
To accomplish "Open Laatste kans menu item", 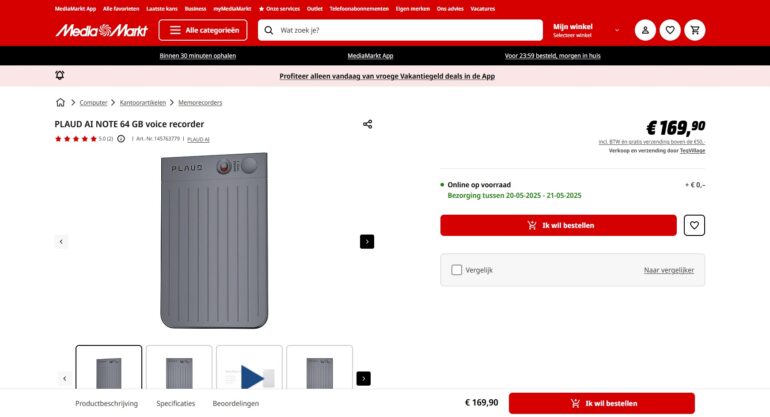I will (x=162, y=9).
